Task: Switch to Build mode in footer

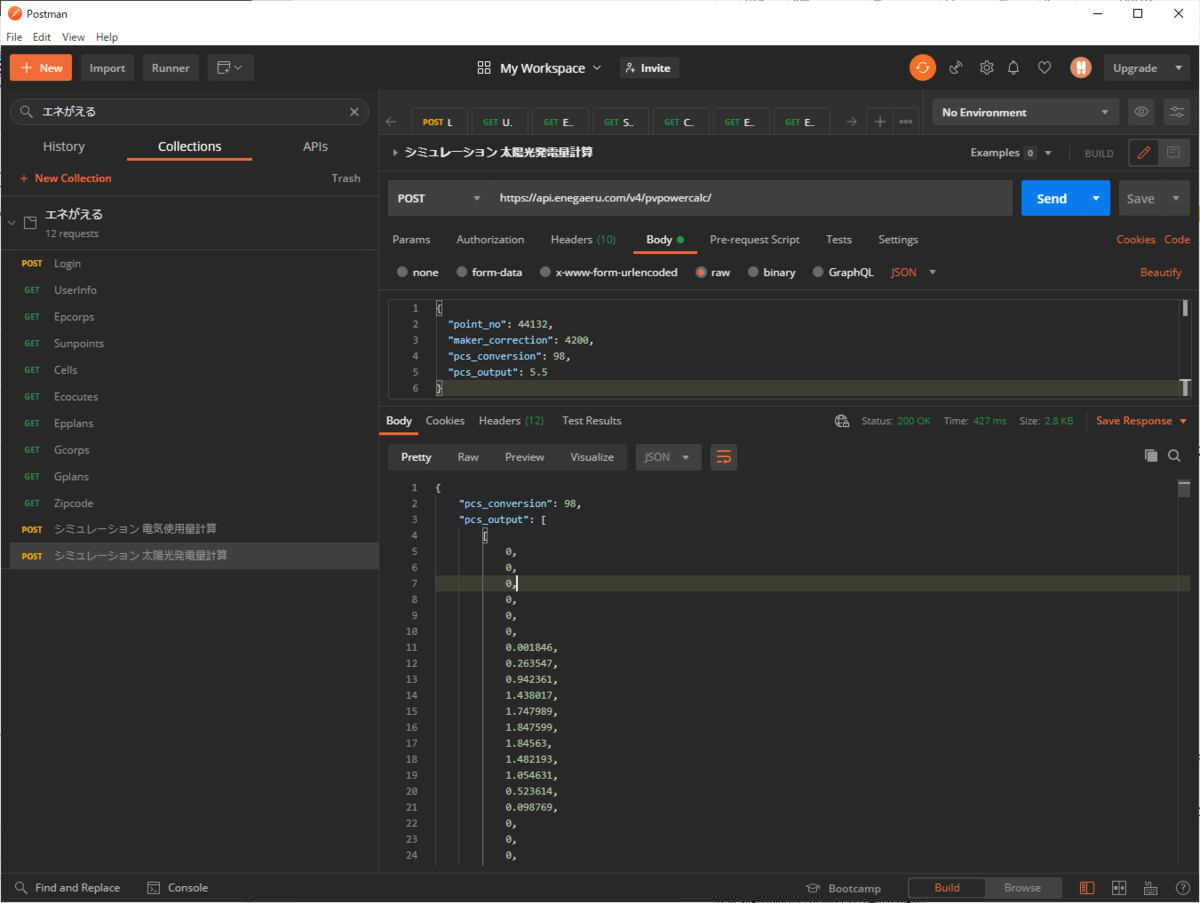Action: (947, 888)
